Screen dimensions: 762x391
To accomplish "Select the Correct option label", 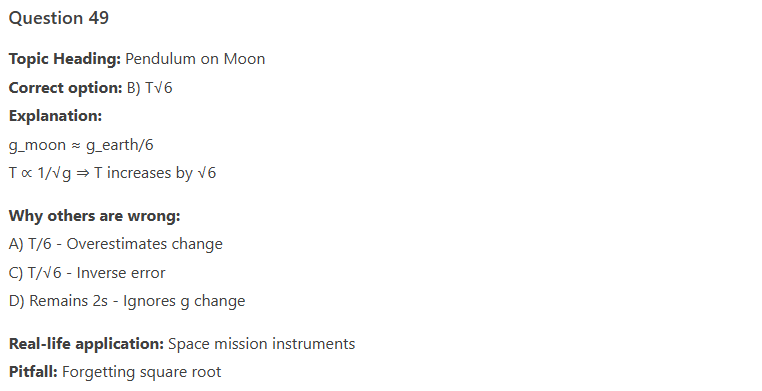I will [x=66, y=88].
